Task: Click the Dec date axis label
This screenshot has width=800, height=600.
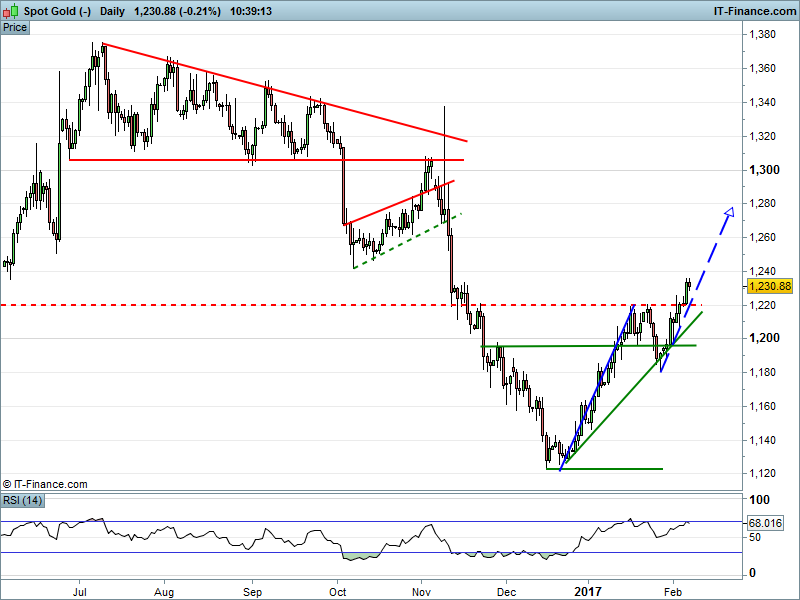Action: [x=506, y=592]
